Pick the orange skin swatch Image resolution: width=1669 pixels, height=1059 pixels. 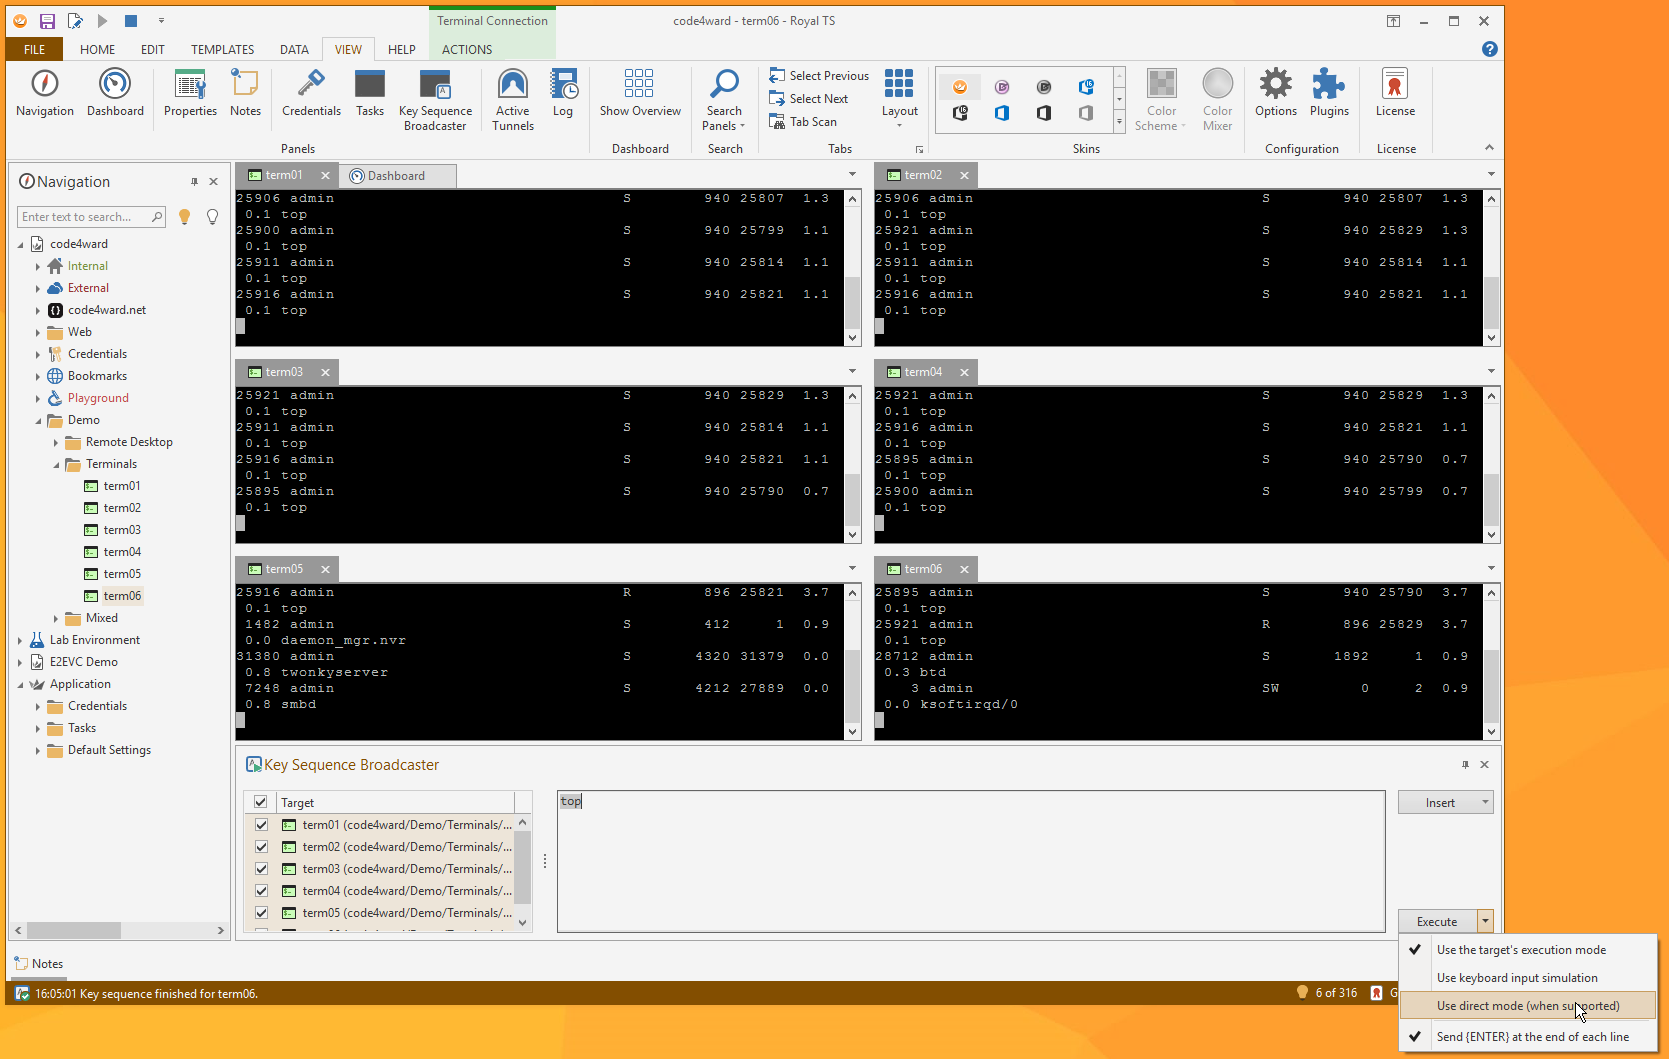[959, 87]
